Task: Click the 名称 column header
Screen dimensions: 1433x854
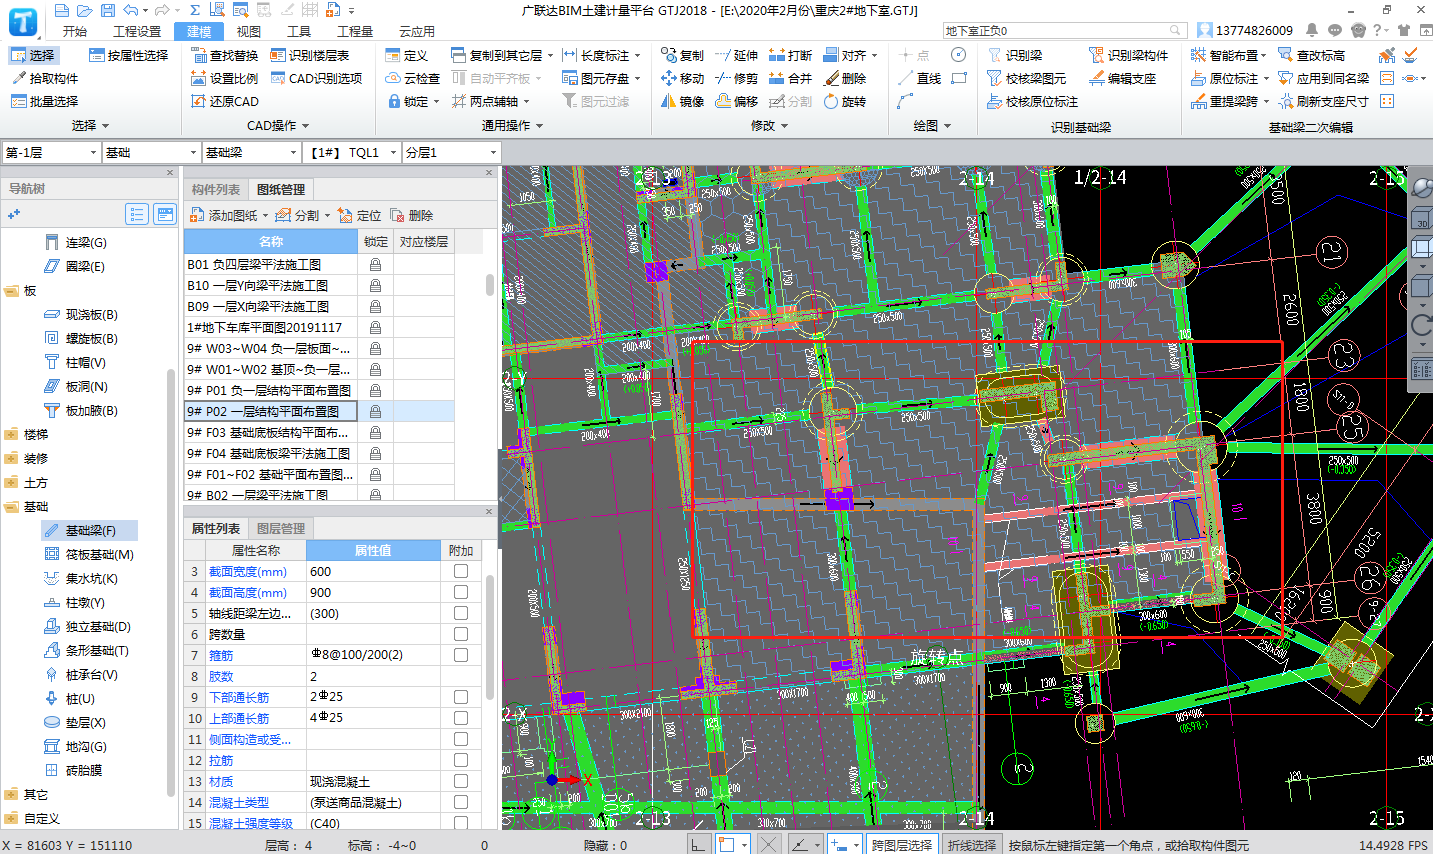Action: (271, 241)
